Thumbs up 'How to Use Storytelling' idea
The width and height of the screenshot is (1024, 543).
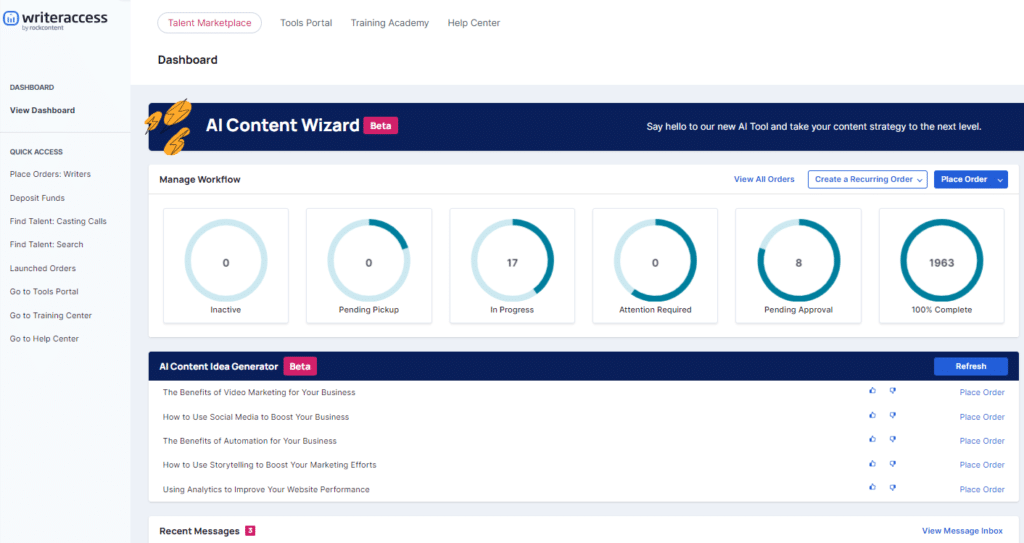(x=872, y=463)
